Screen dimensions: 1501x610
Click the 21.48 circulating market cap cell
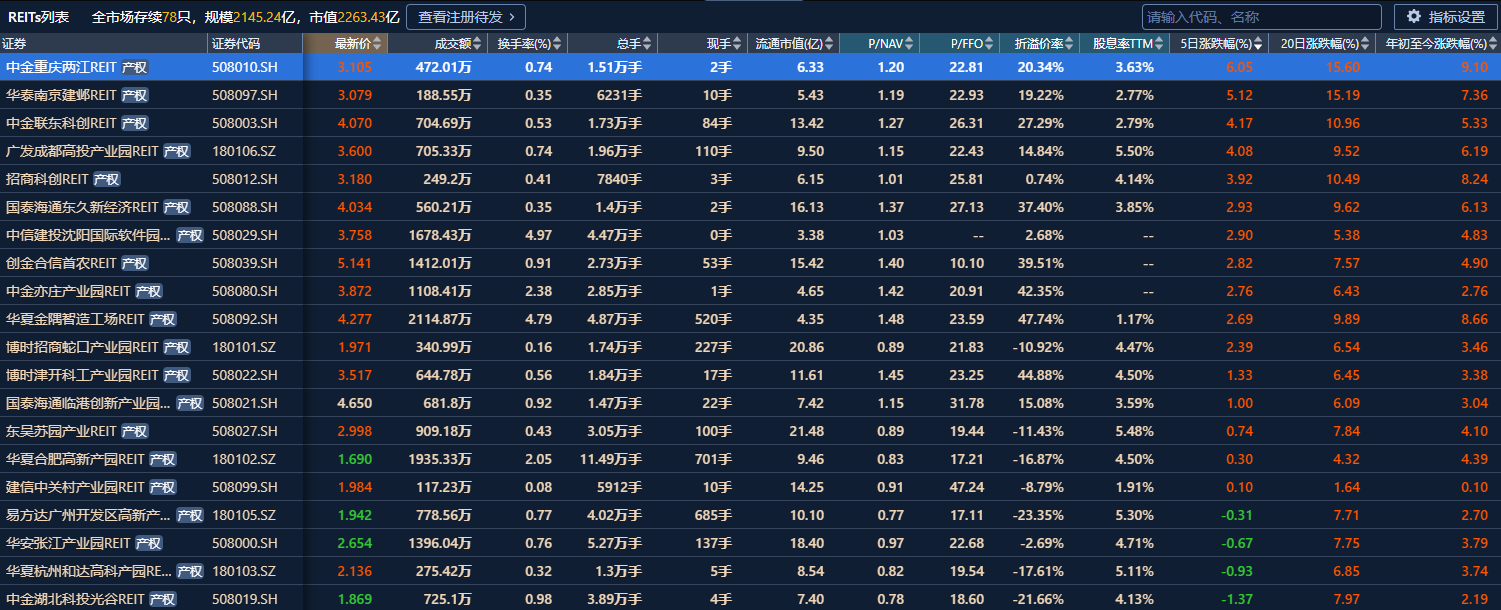[x=806, y=431]
